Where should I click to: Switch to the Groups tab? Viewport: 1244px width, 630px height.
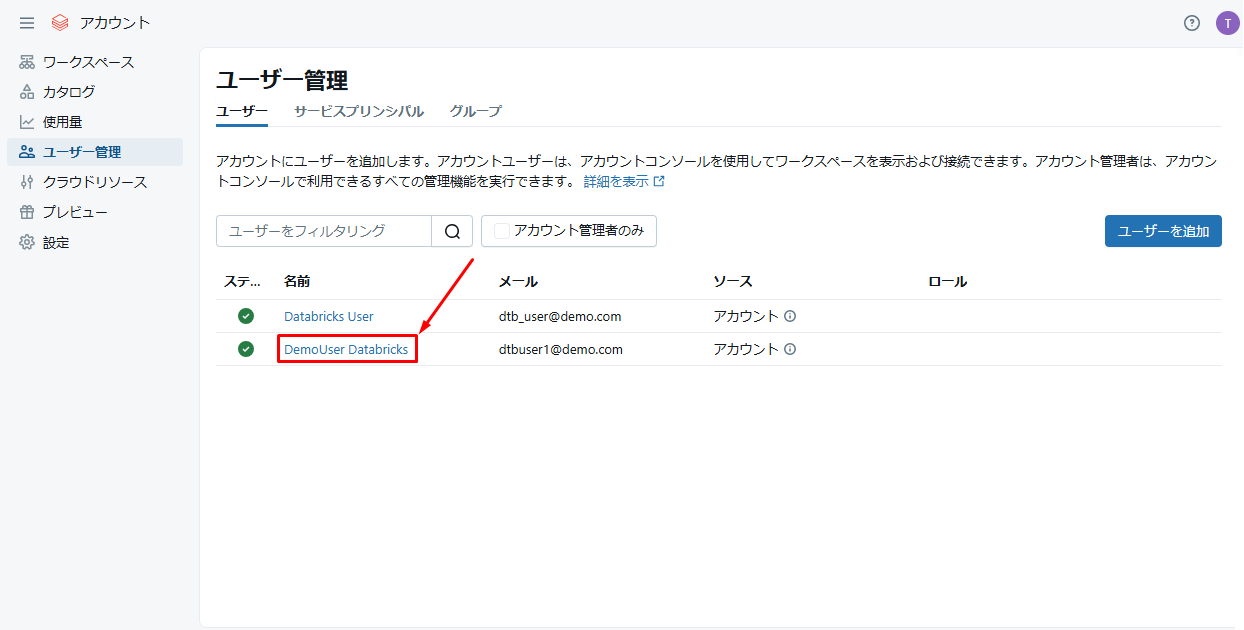(x=475, y=111)
